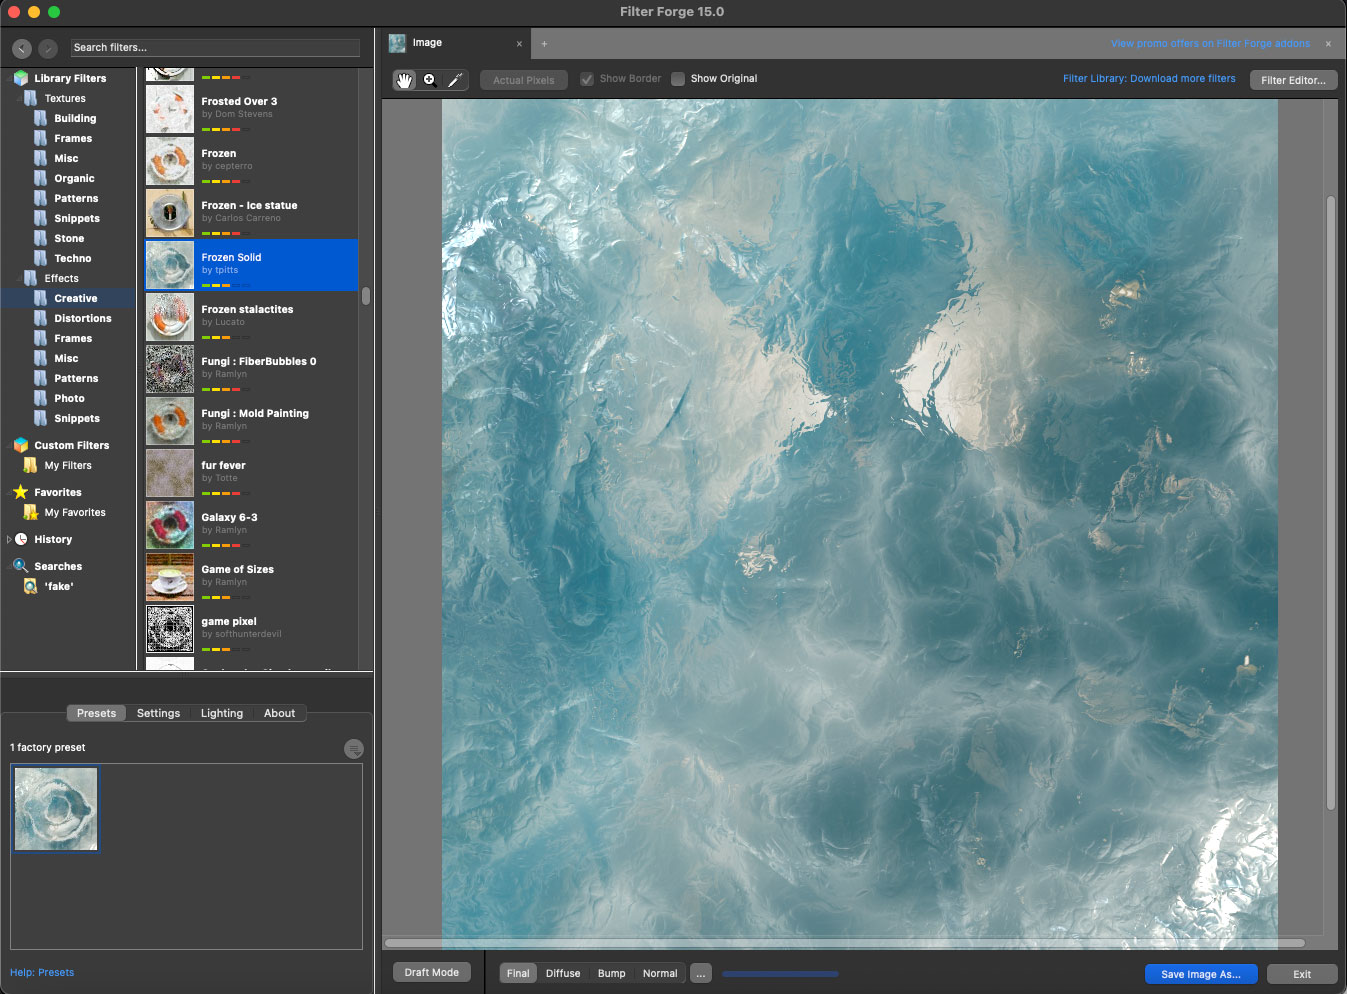Click the Save Image As button
The width and height of the screenshot is (1347, 994).
[1200, 974]
